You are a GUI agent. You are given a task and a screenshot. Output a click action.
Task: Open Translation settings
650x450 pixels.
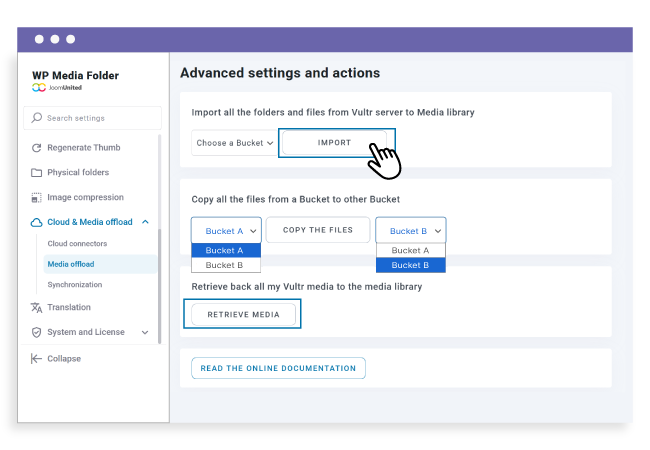pyautogui.click(x=69, y=307)
